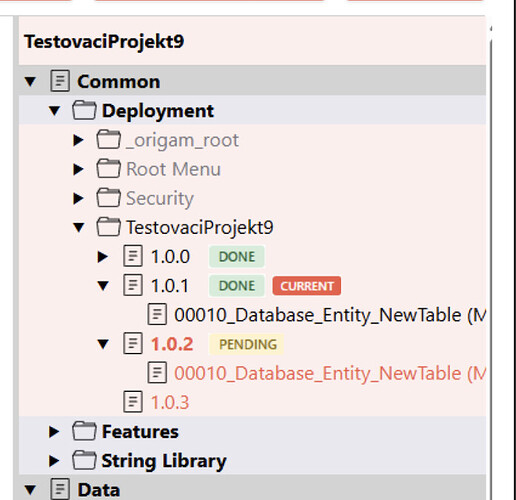Click the PENDING badge on version 1.0.2
Screen dimensions: 516x500
[x=246, y=344]
